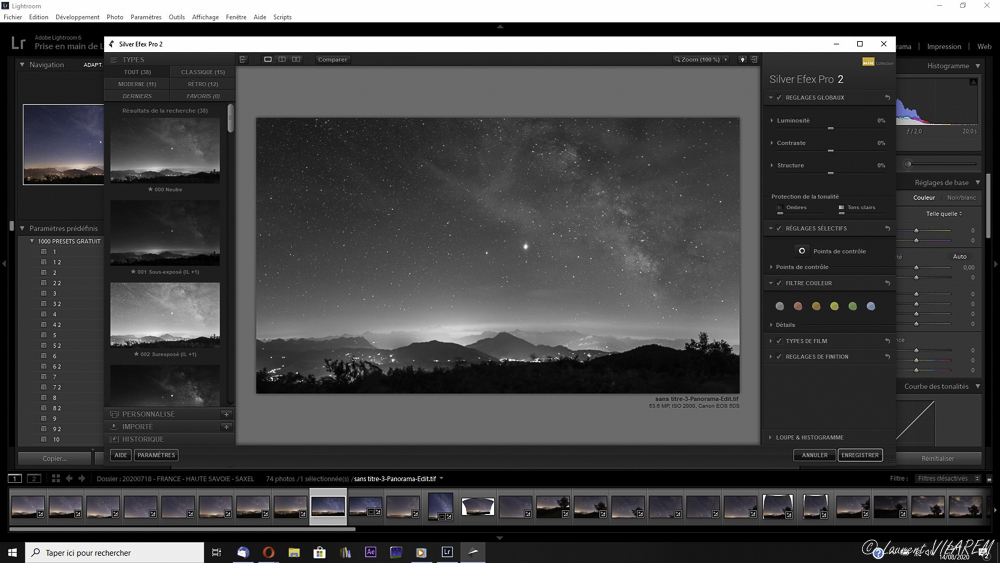The height and width of the screenshot is (563, 1000).
Task: Toggle left presets panel visibility icon
Action: click(243, 60)
